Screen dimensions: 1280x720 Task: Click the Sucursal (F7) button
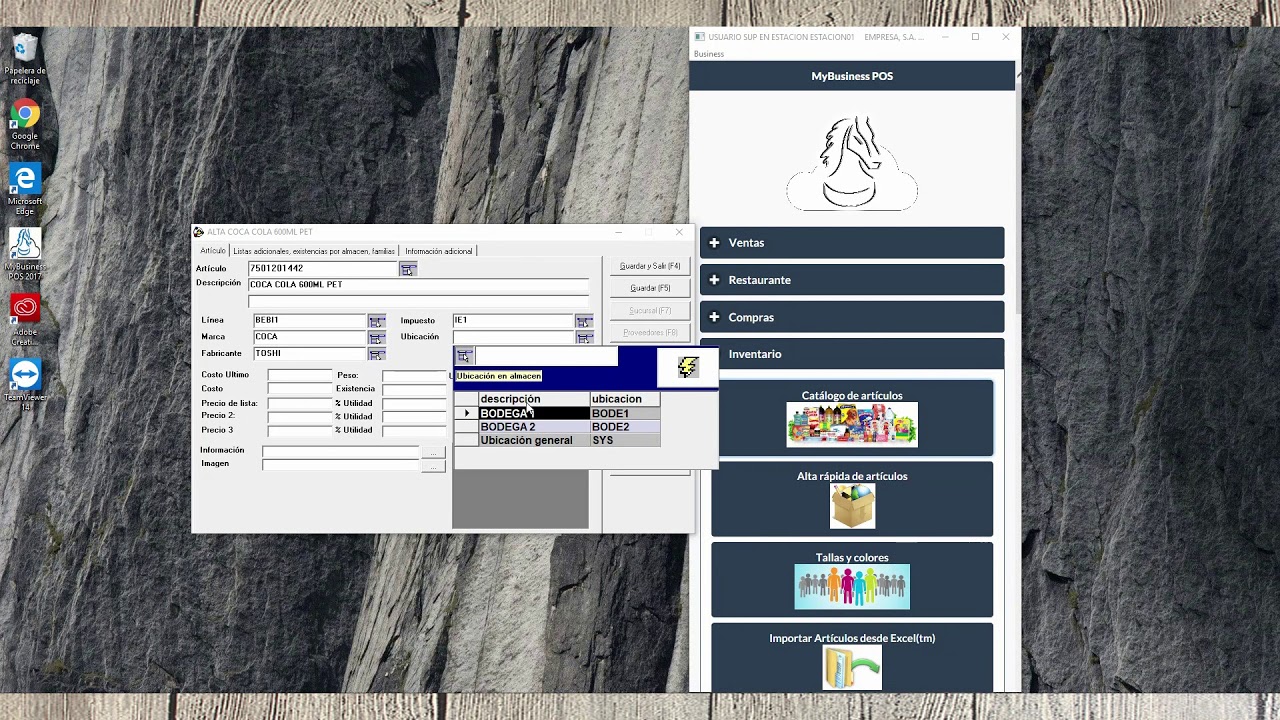(650, 311)
